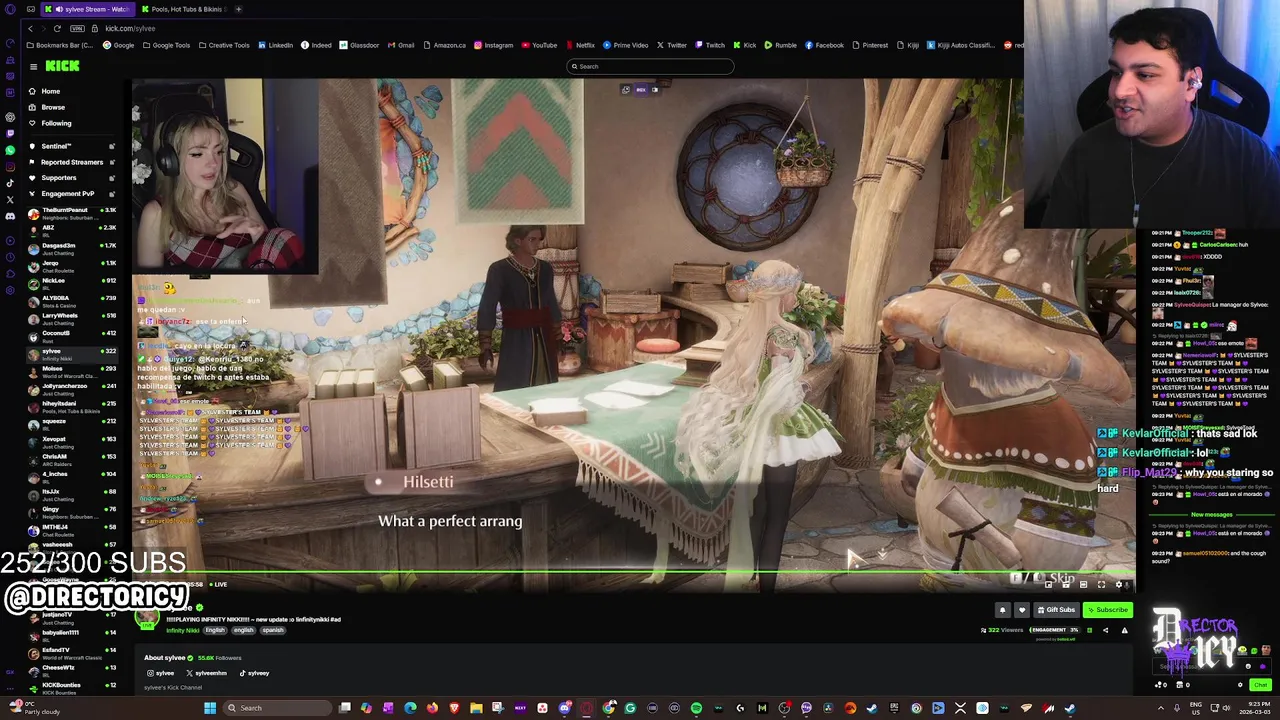Focus the Kick search field
This screenshot has width=1280, height=720.
(x=650, y=66)
